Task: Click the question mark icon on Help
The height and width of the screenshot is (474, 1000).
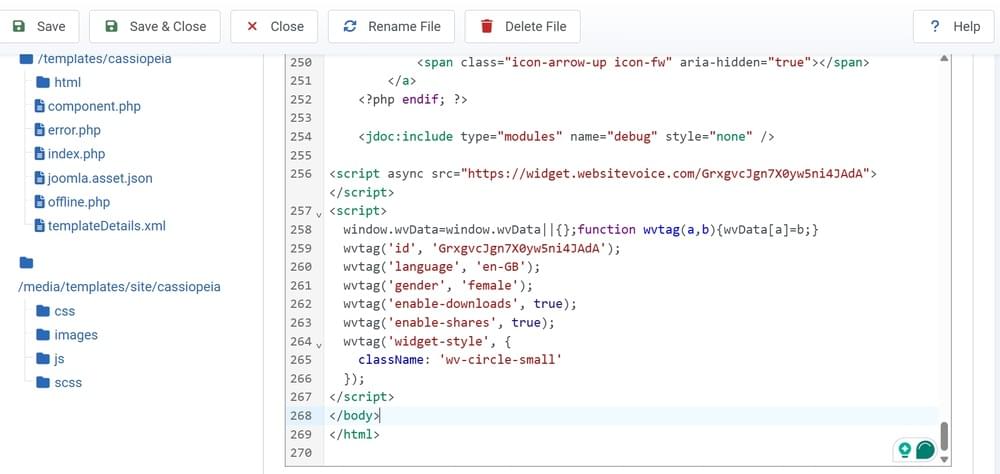Action: 935,27
